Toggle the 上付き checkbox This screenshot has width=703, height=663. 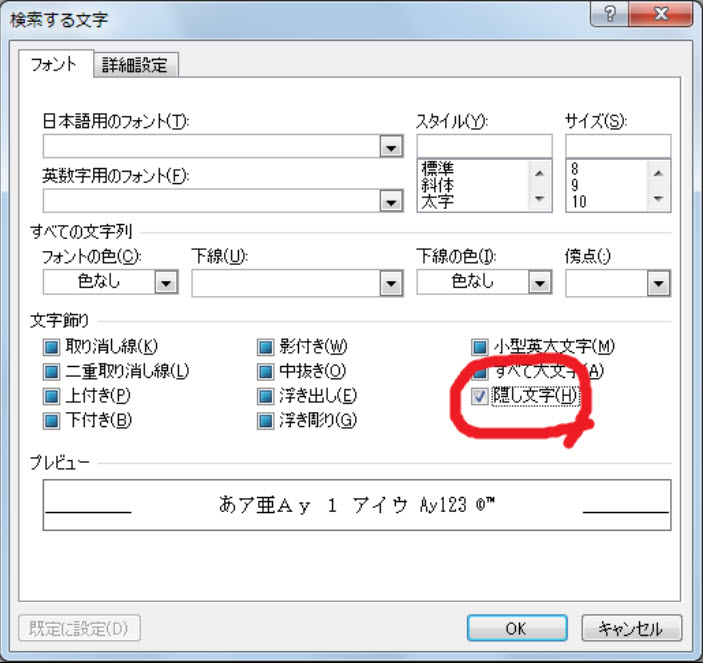[51, 396]
